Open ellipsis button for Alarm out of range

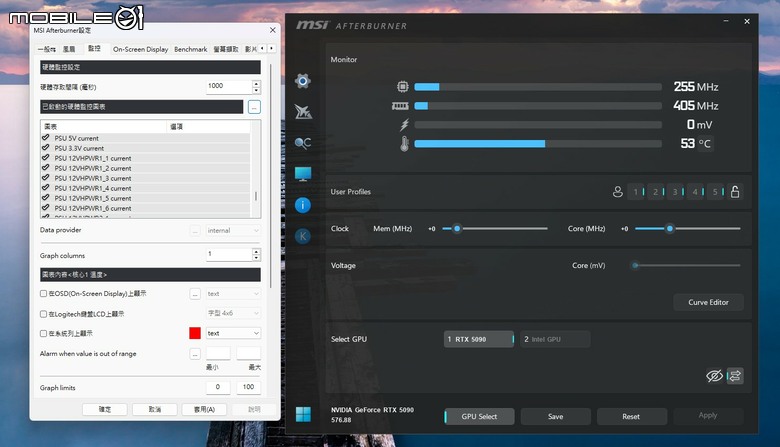point(195,354)
